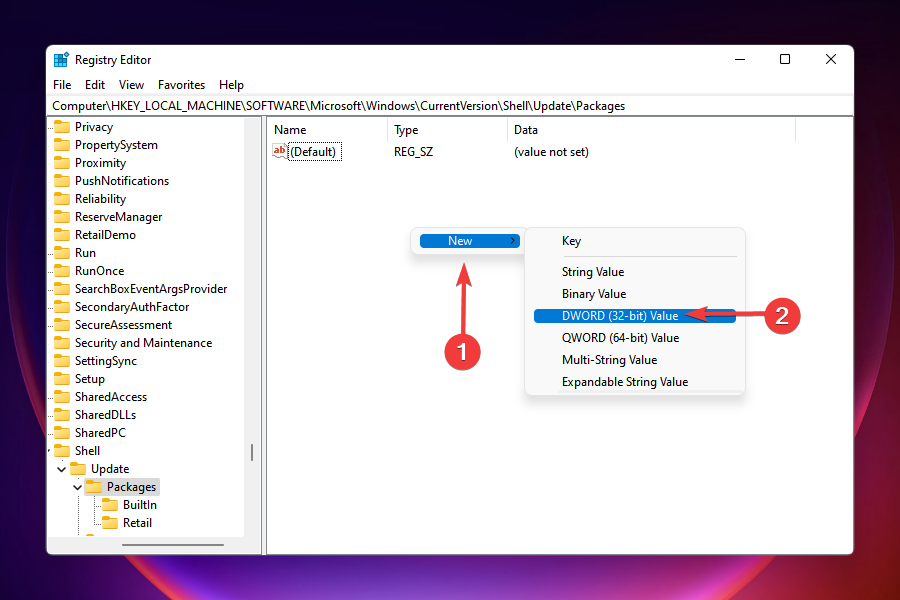900x600 pixels.
Task: Open the Favorites menu
Action: point(181,85)
